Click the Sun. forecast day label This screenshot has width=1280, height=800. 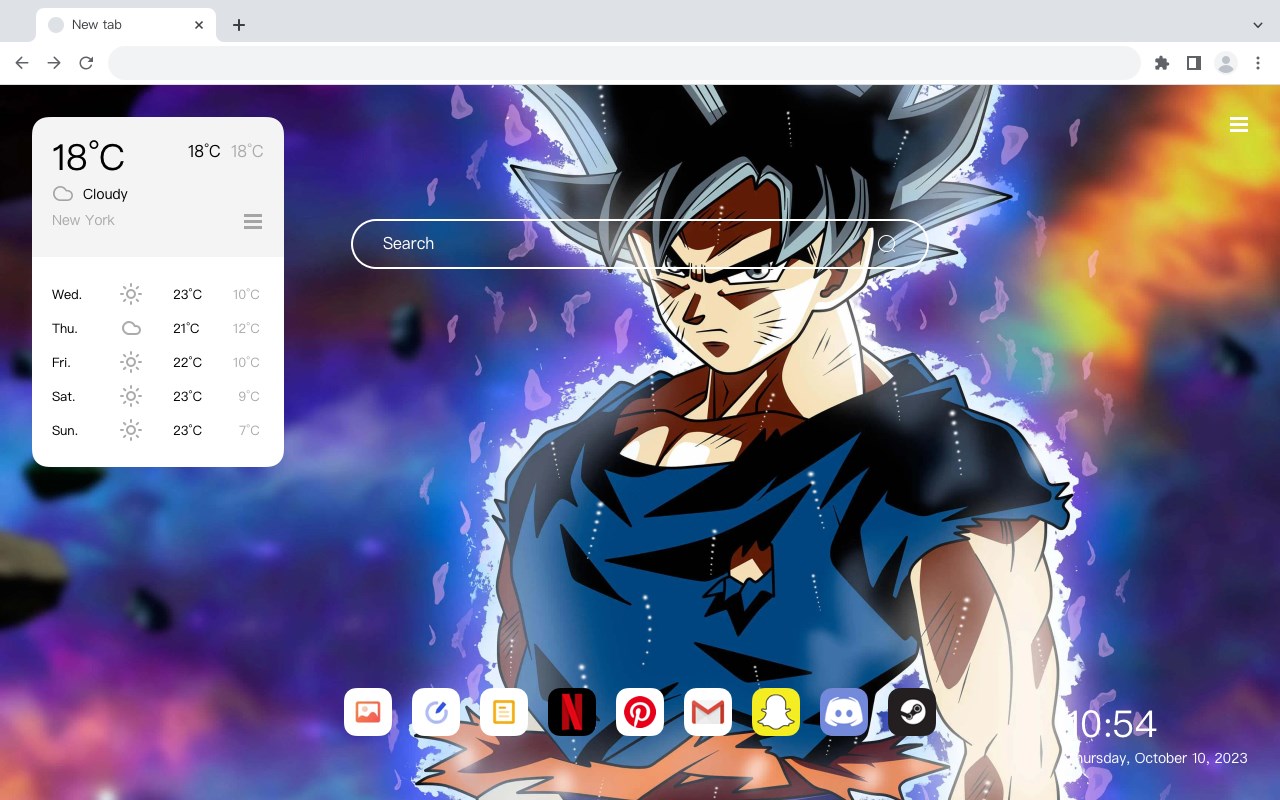[x=65, y=430]
